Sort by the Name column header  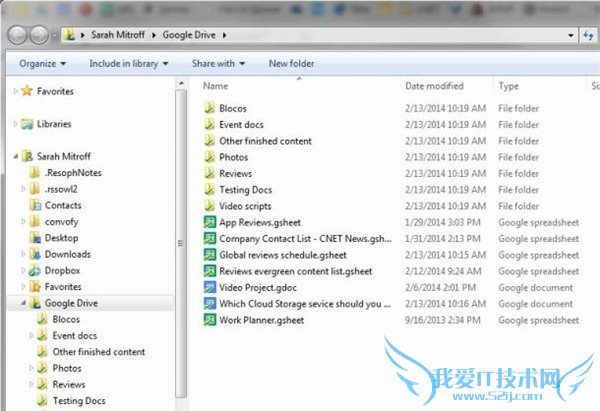coord(215,86)
